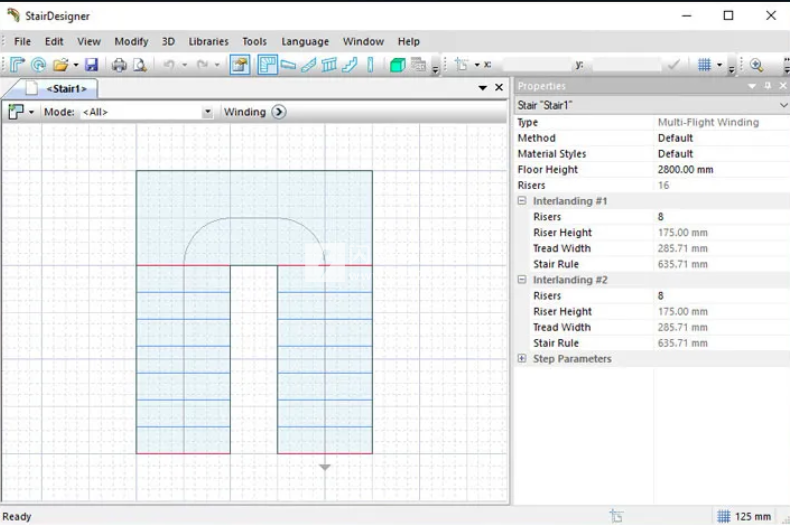
Task: Open the 3D menu
Action: click(168, 41)
